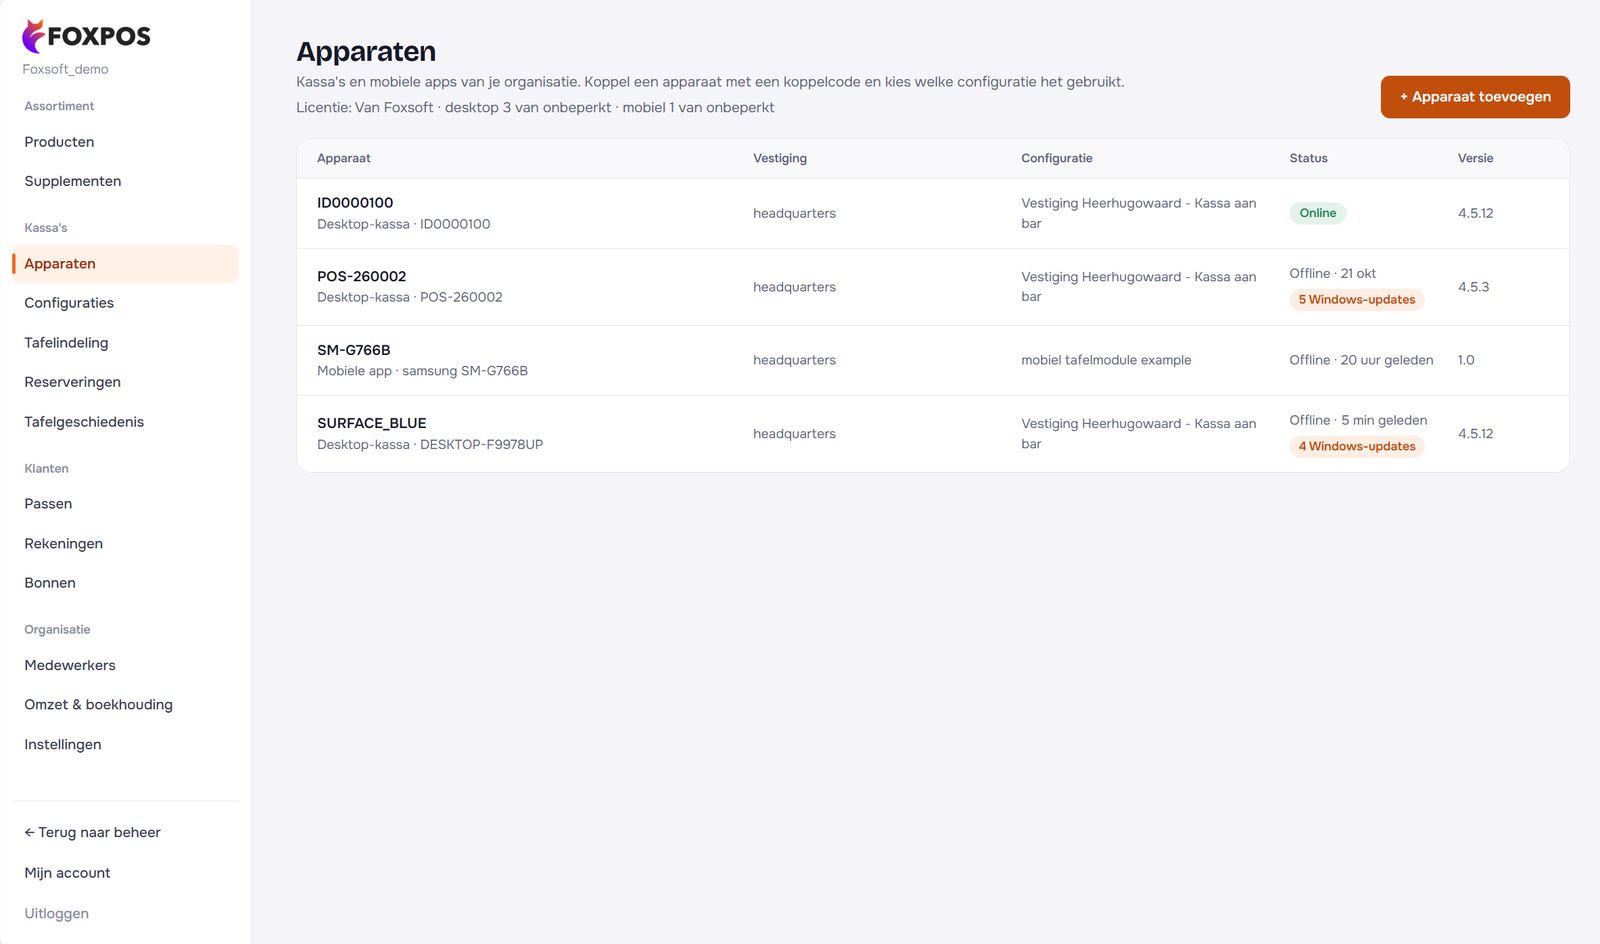Image resolution: width=1600 pixels, height=944 pixels.
Task: Click the Status column header
Action: 1308,158
